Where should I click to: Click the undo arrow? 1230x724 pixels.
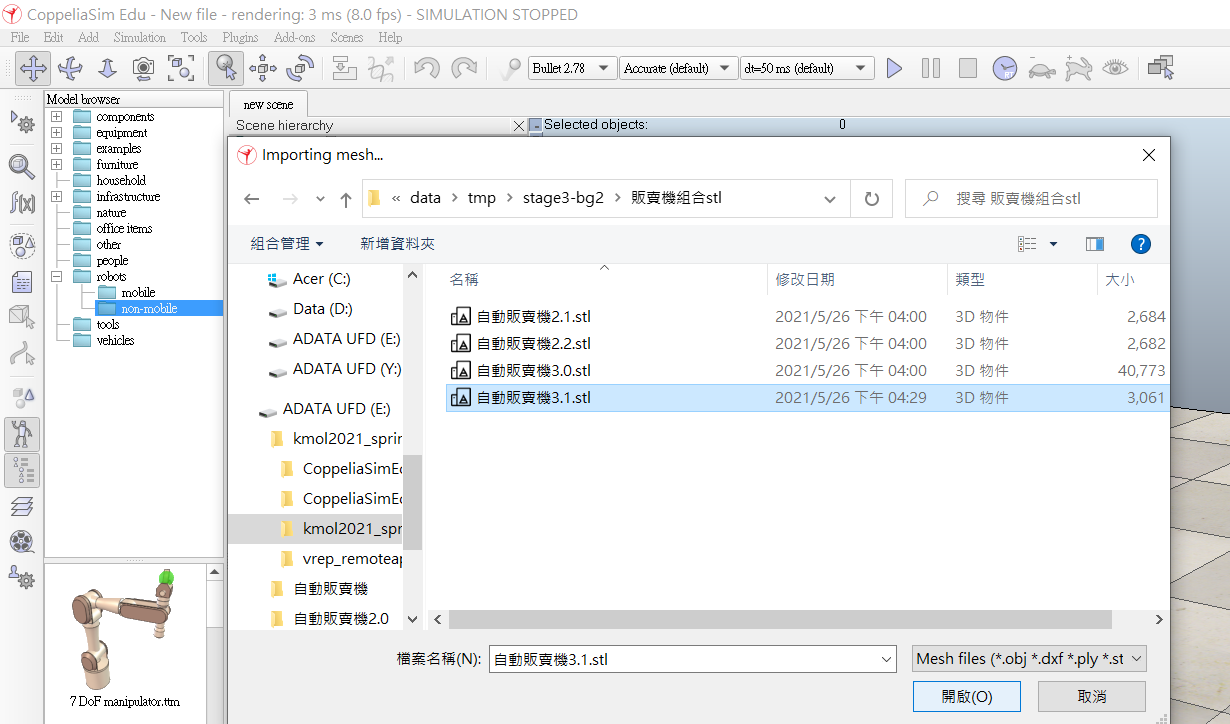point(427,68)
